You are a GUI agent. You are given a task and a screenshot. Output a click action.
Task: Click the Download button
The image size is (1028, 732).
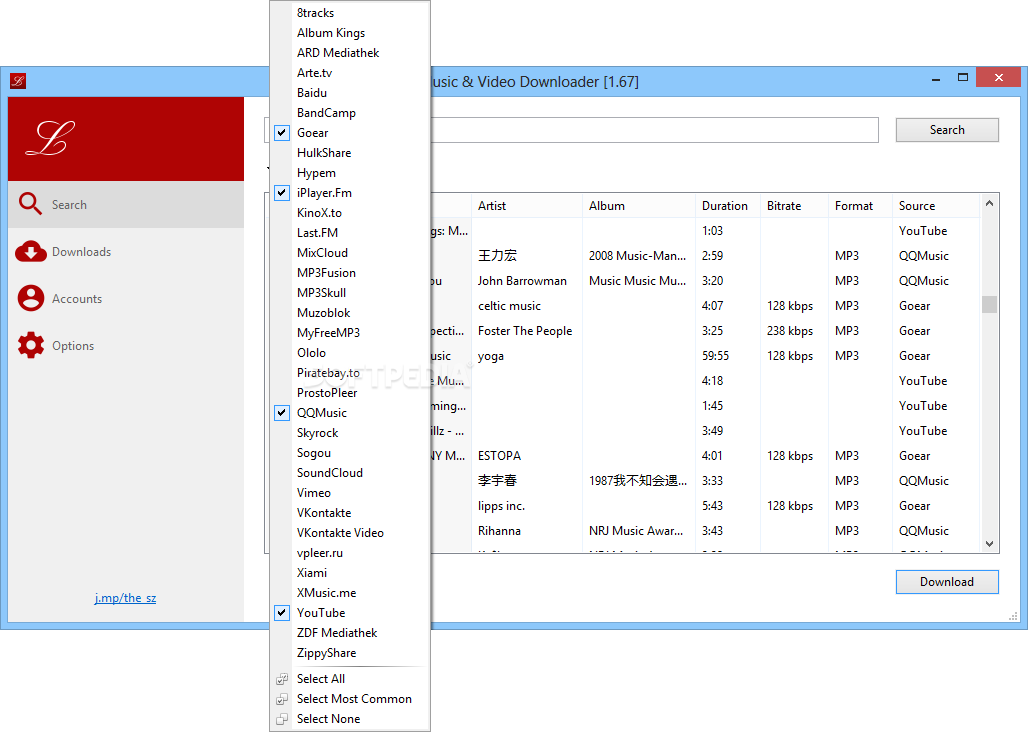pyautogui.click(x=947, y=582)
